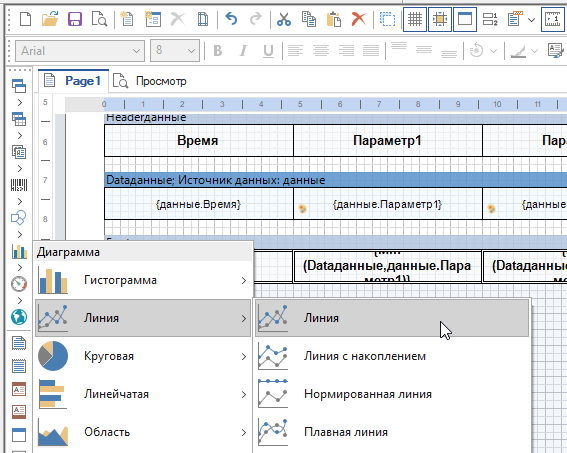Justify text width
Image resolution: width=567 pixels, height=453 pixels.
371,51
